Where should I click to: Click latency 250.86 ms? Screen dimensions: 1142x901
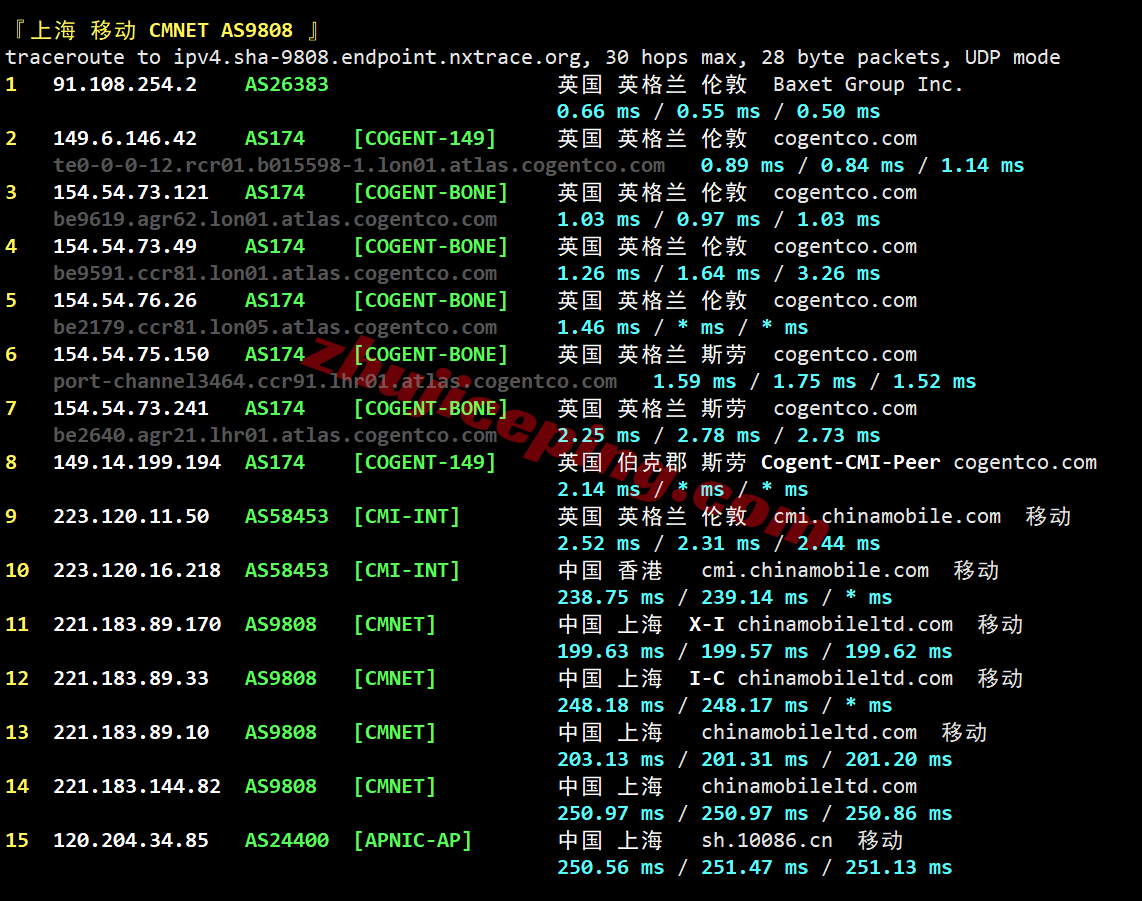point(898,812)
